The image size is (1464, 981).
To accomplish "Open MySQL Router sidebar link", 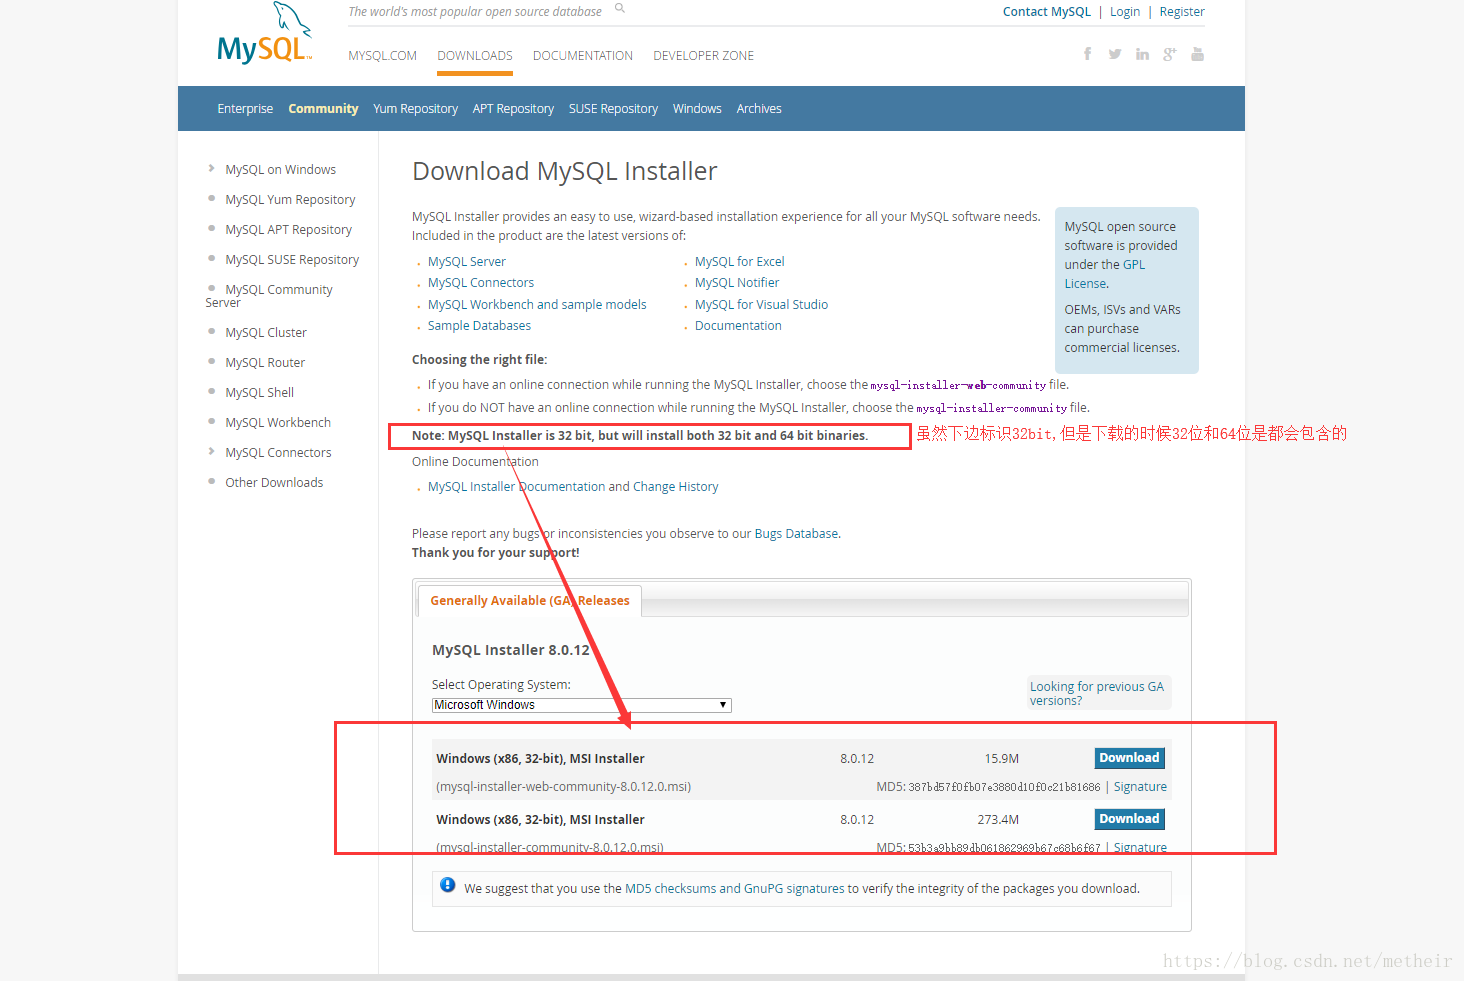I will [265, 363].
